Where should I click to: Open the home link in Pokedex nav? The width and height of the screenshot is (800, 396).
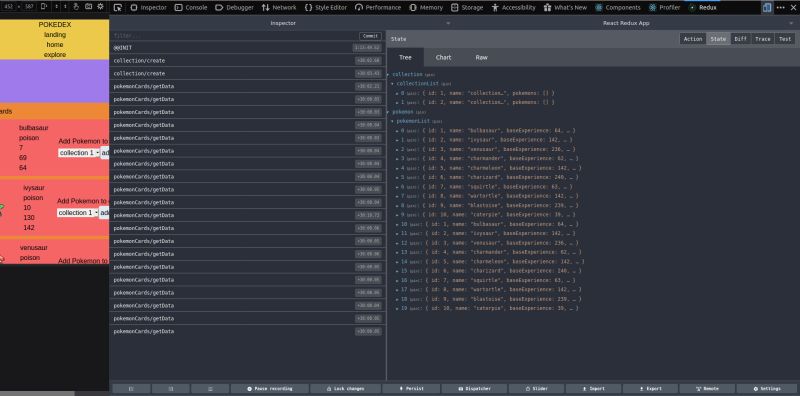pyautogui.click(x=55, y=44)
